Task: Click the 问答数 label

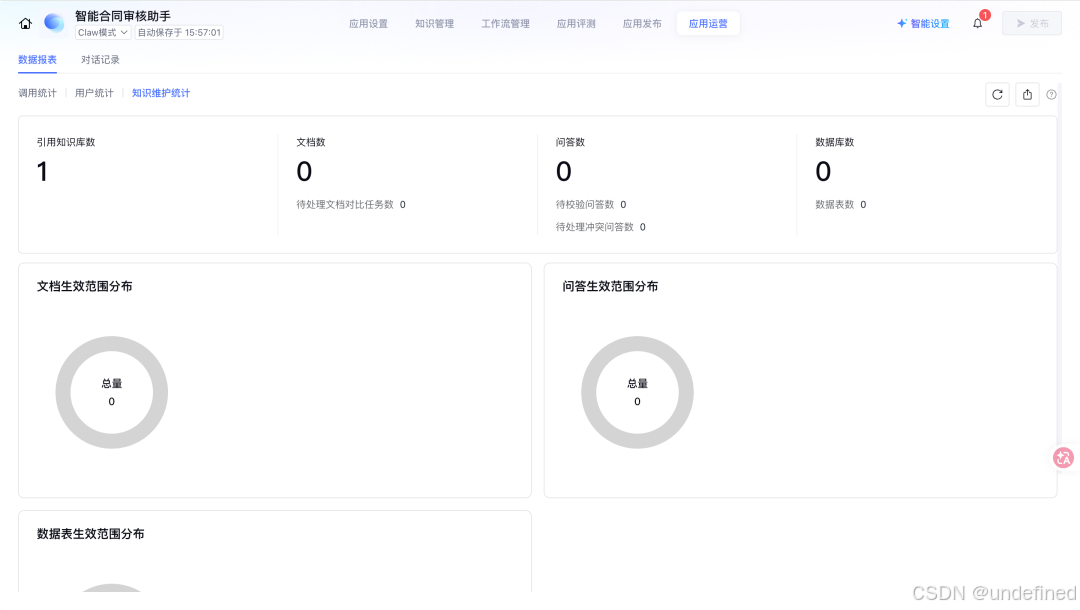Action: point(570,142)
